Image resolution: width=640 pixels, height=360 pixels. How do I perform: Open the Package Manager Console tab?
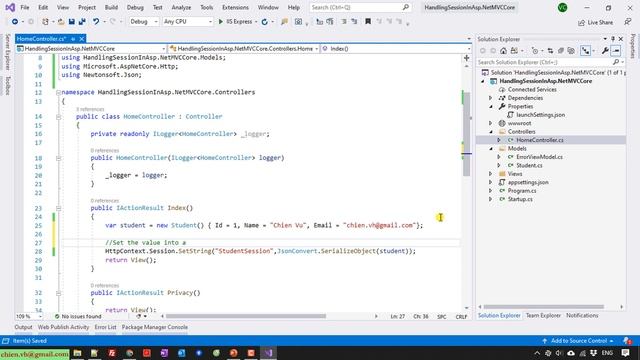pos(155,327)
